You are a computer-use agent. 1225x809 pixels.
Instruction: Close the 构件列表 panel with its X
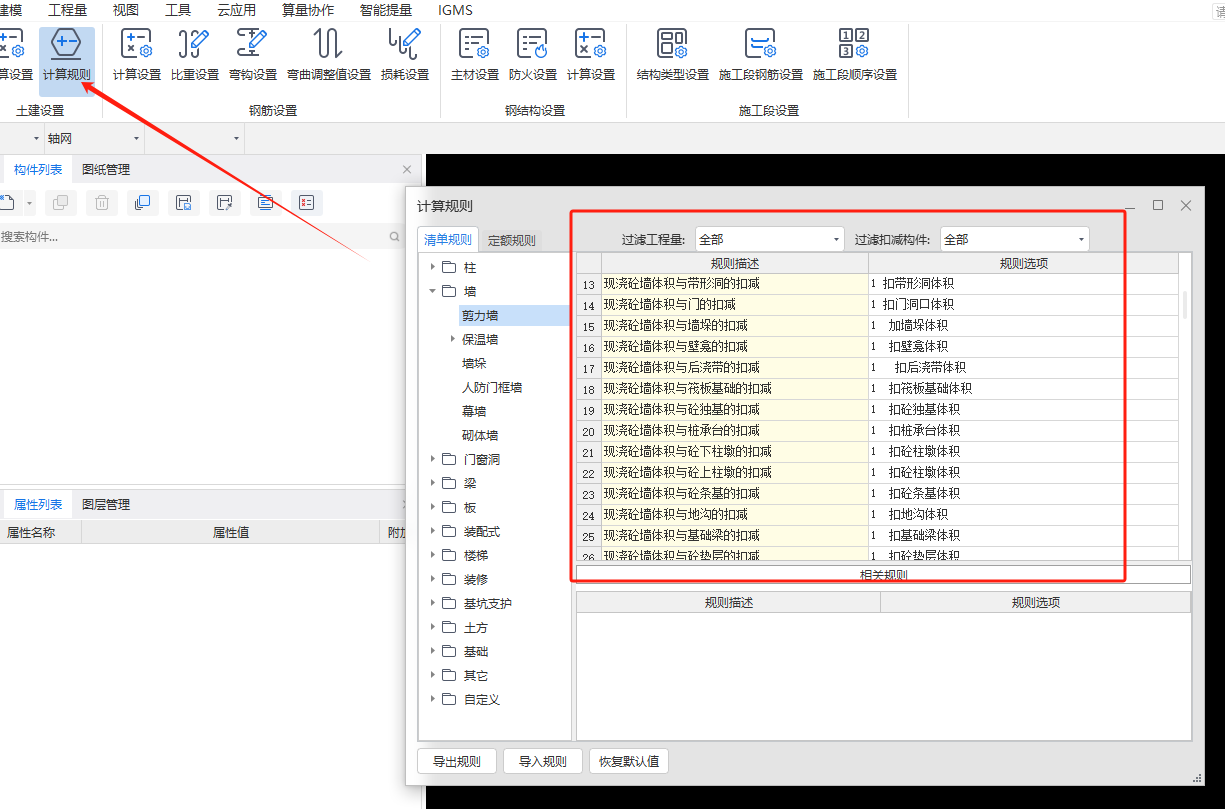tap(406, 170)
